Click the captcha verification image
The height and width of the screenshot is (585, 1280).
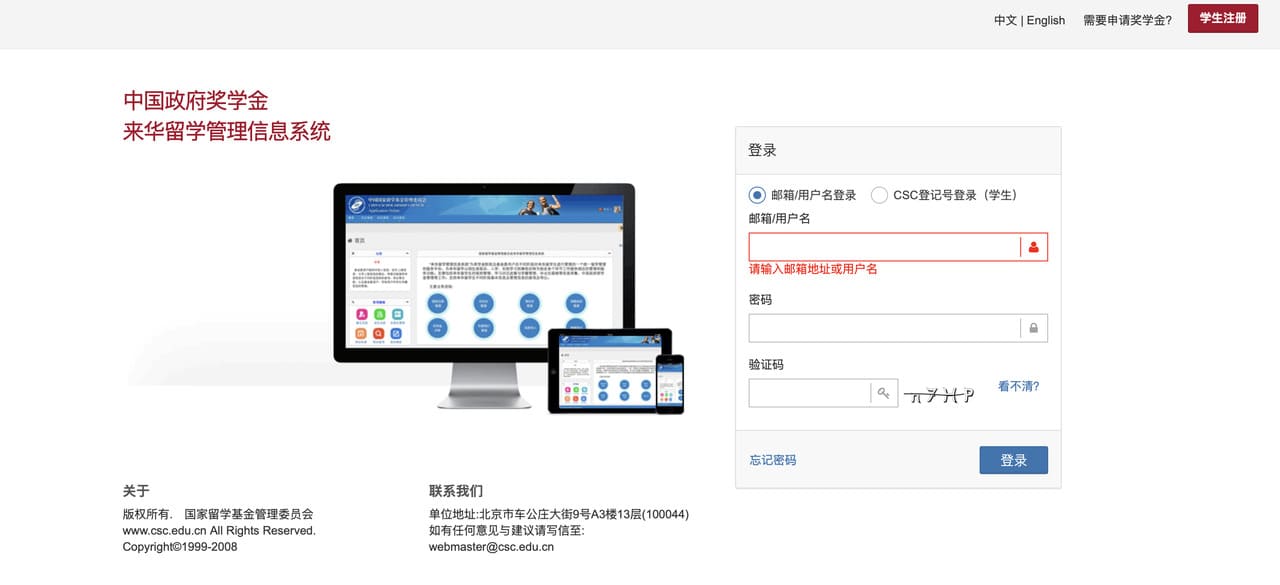(x=939, y=394)
